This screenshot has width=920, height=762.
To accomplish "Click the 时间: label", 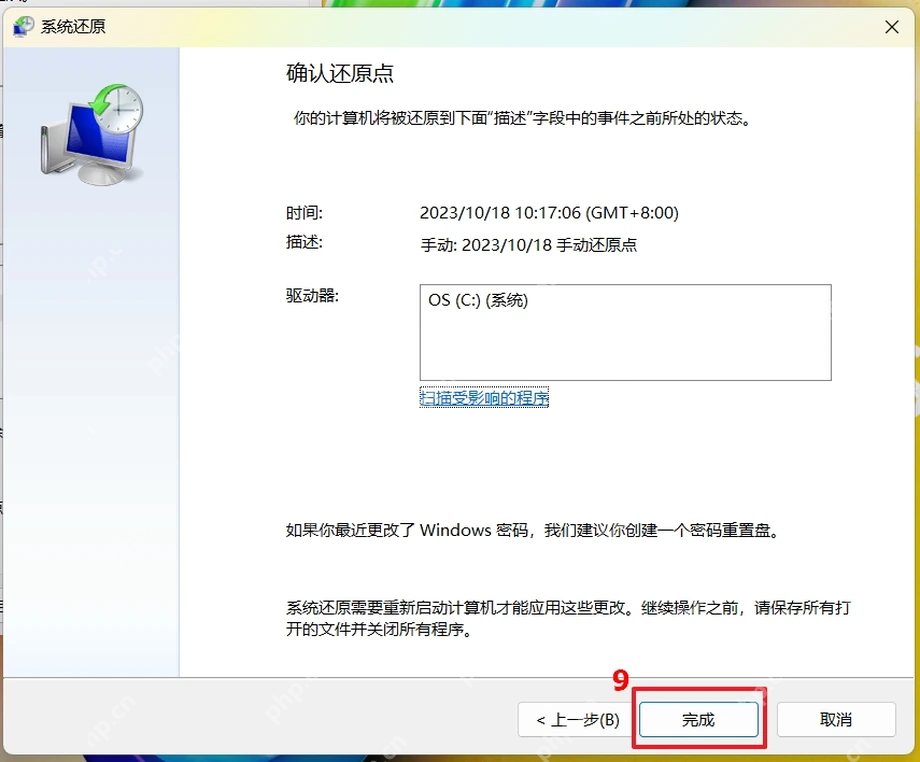I will (x=304, y=213).
